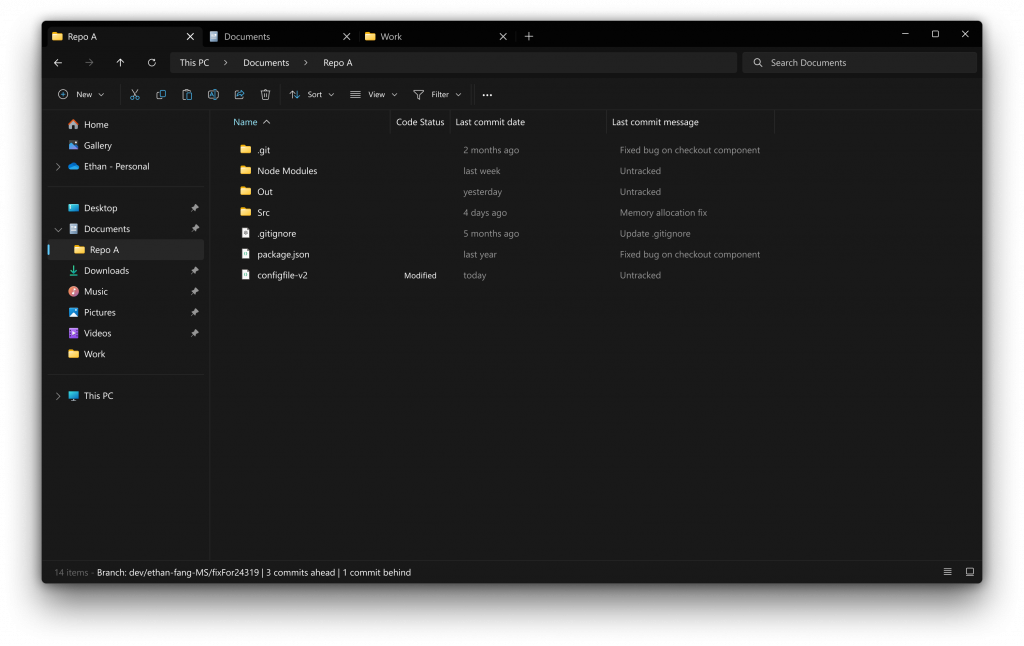Click the .gitignore file icon
1024x646 pixels.
246,233
